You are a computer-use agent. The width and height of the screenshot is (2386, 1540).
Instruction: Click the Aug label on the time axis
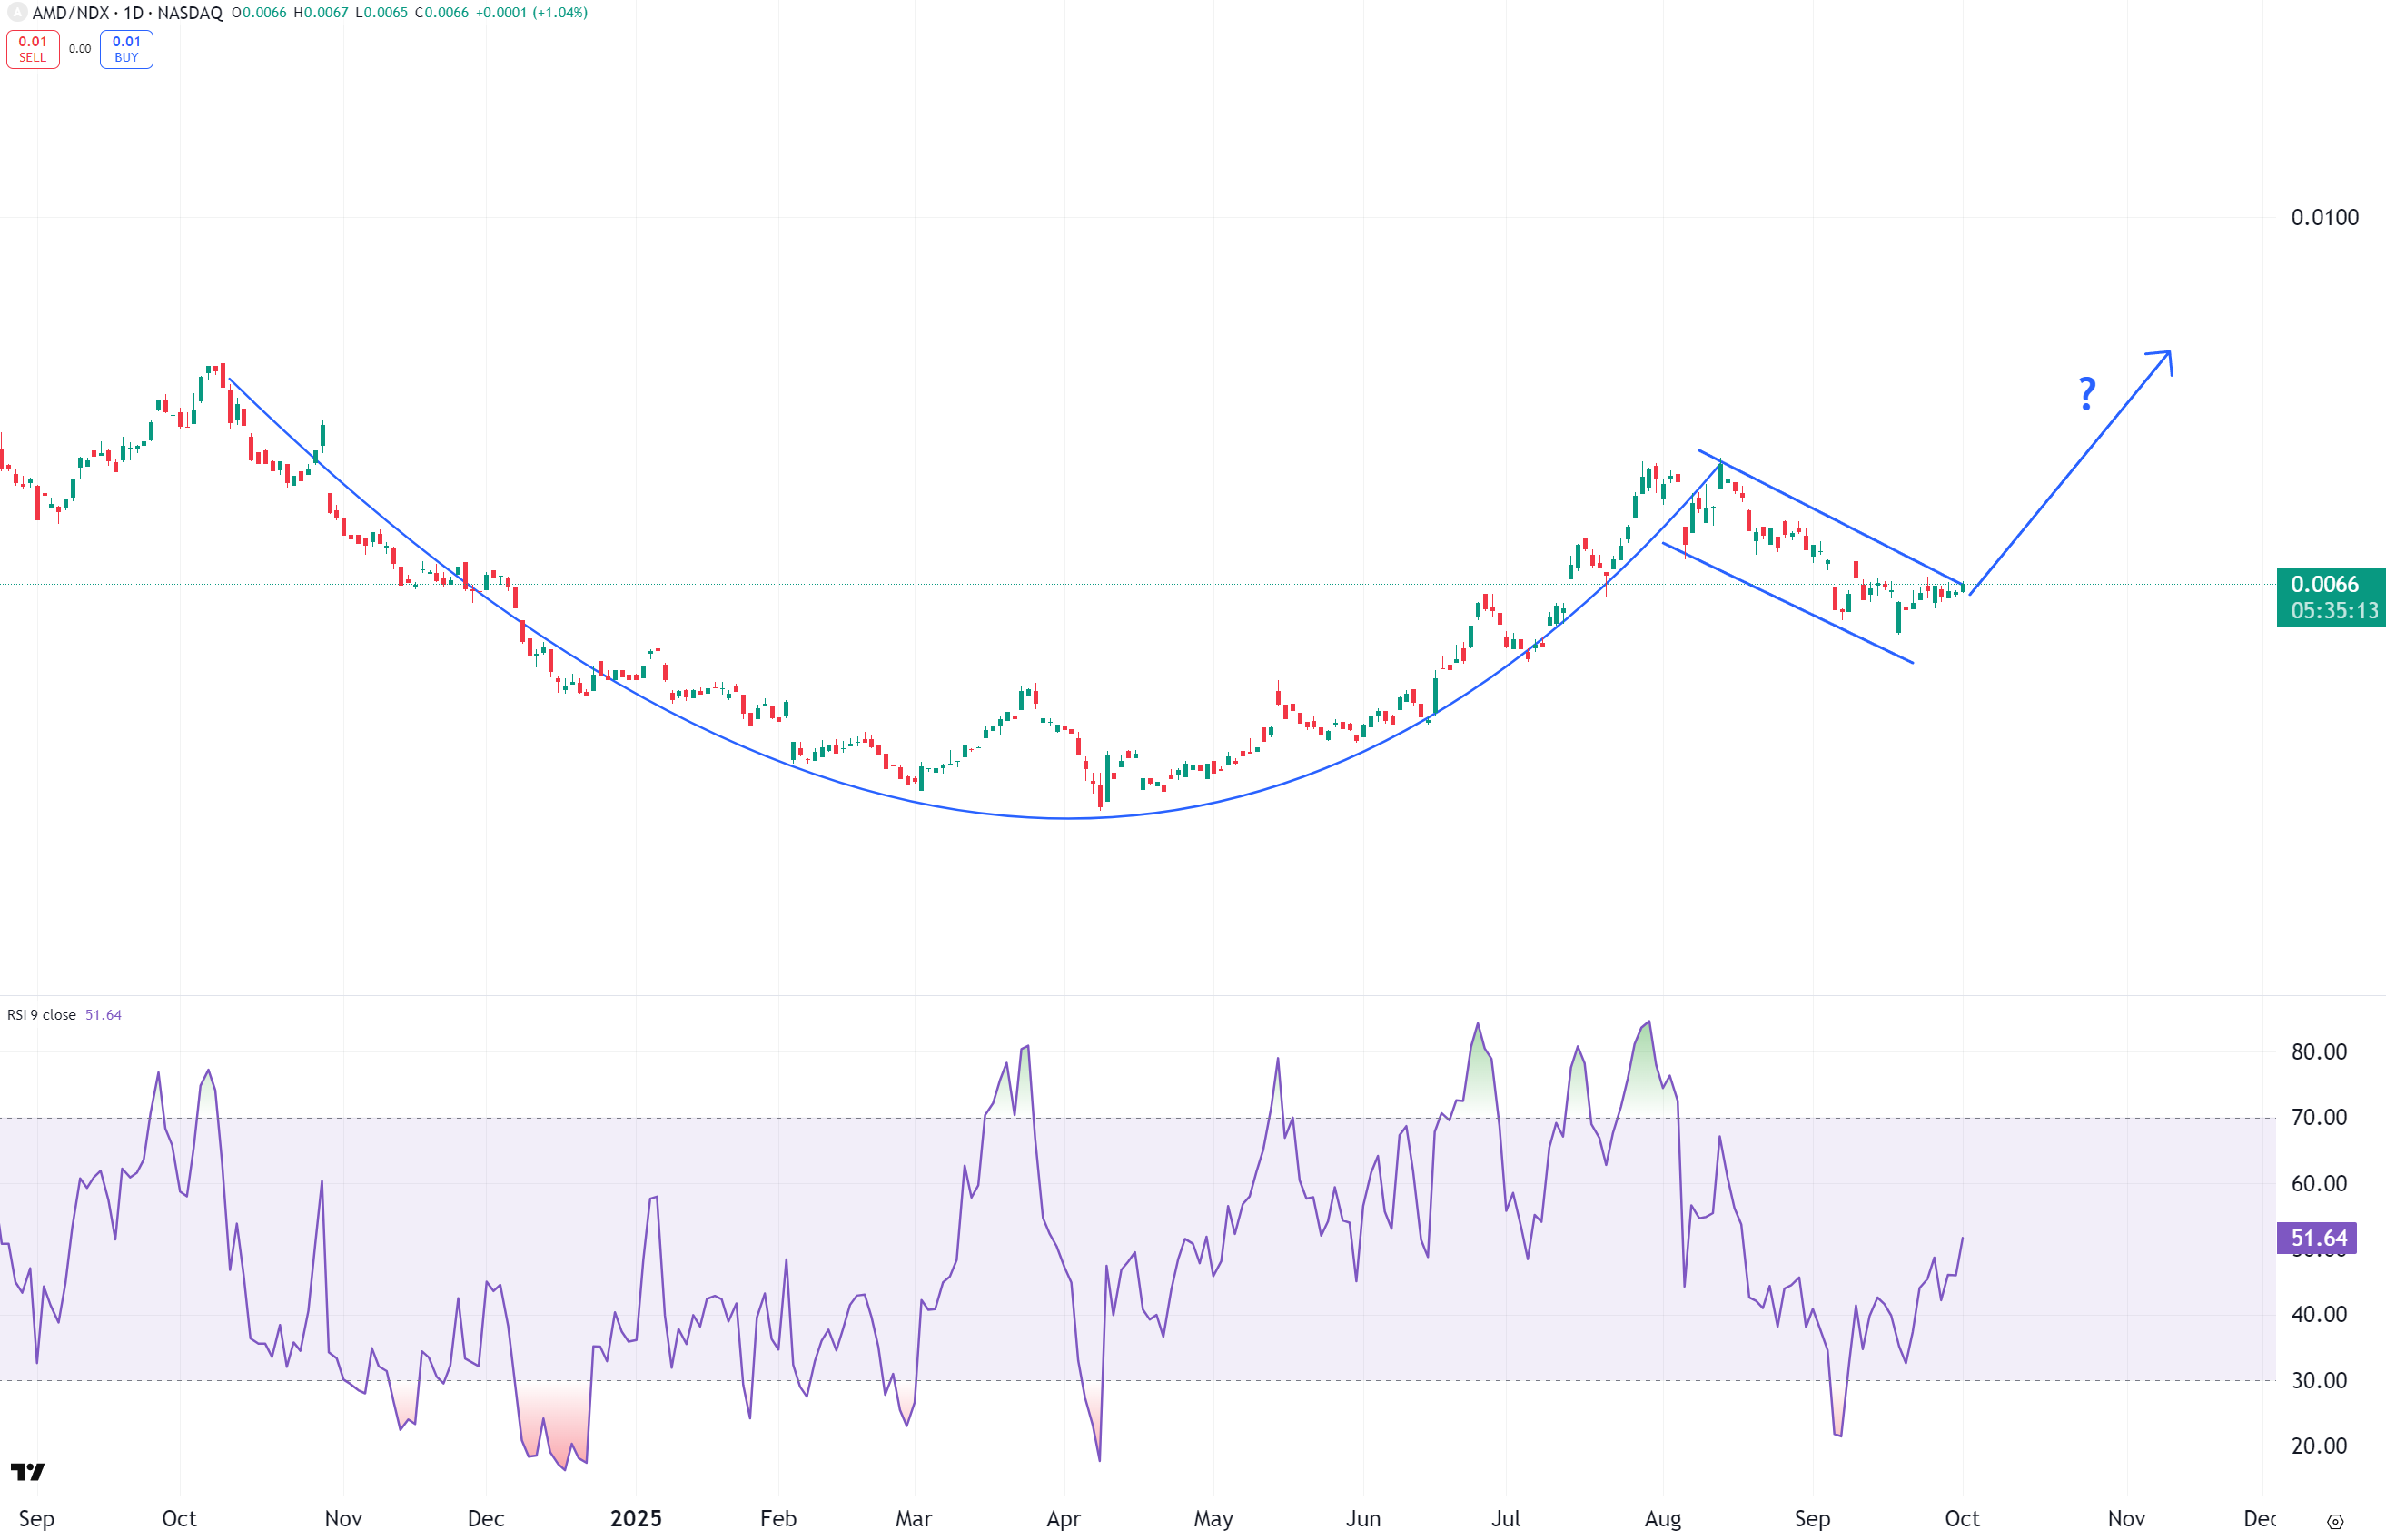click(1662, 1518)
